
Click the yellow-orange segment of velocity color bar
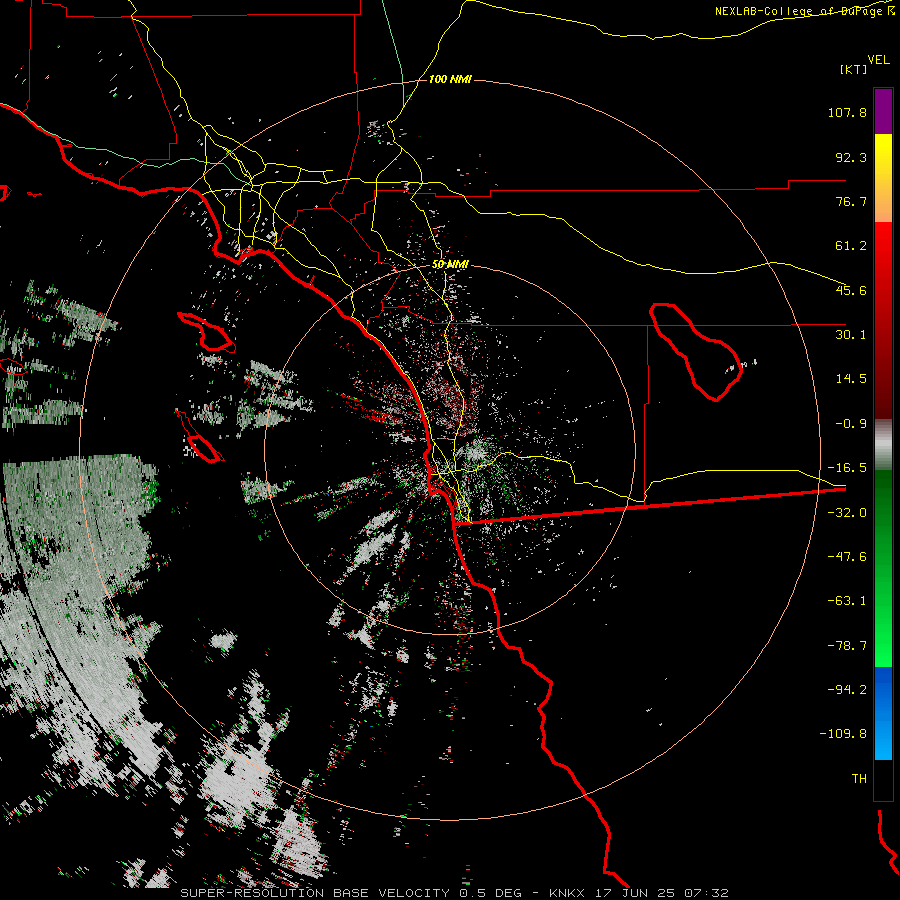[883, 178]
